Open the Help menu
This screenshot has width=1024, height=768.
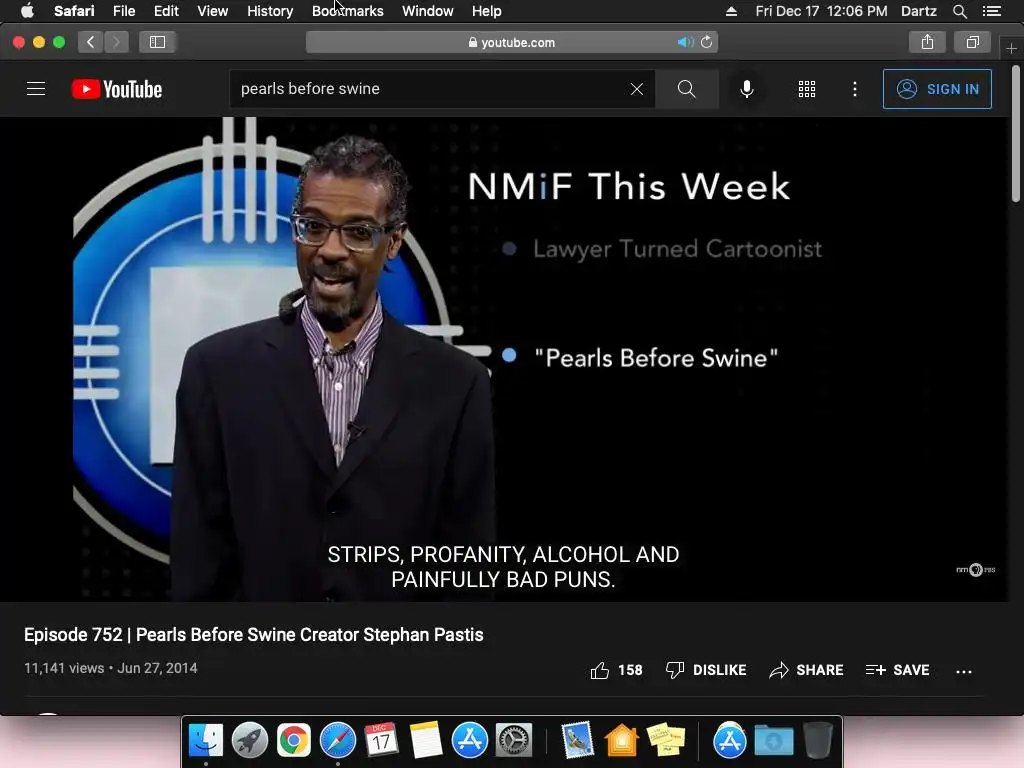(x=487, y=11)
